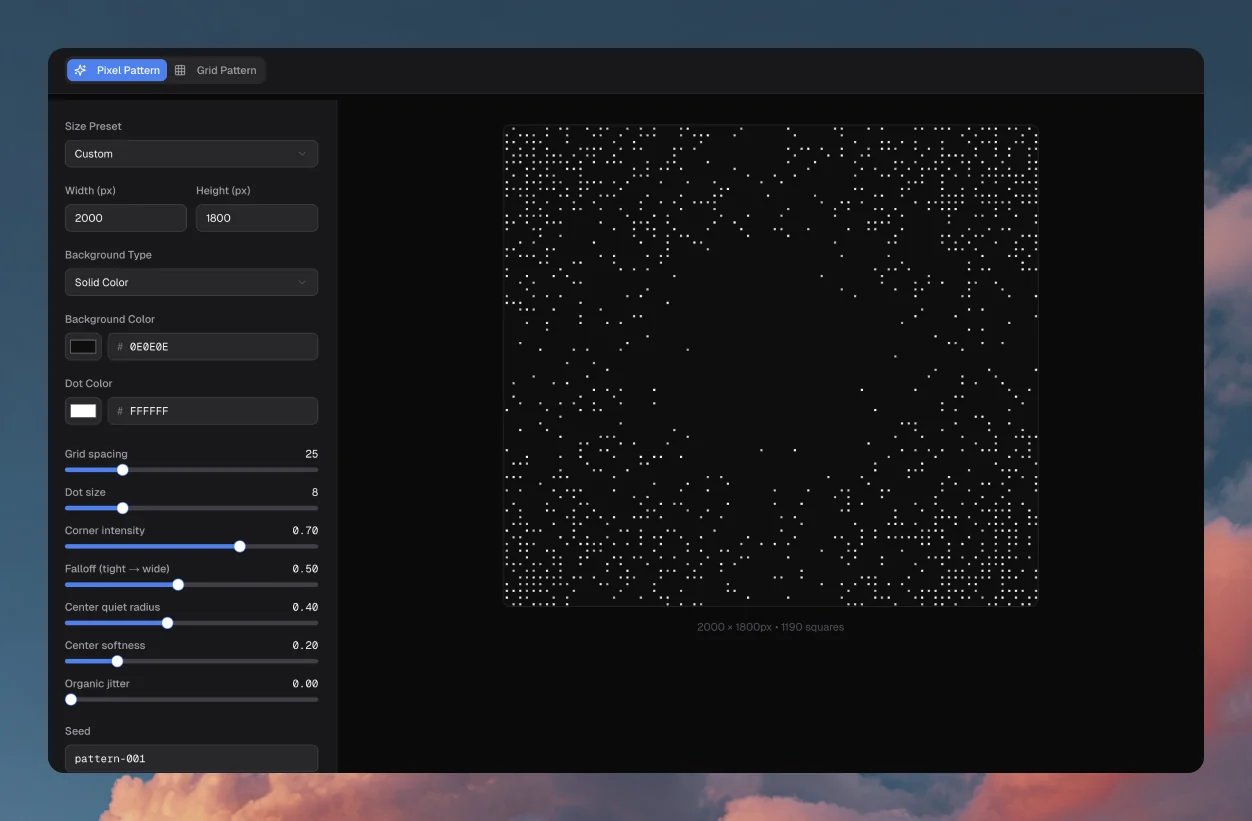1252x821 pixels.
Task: Open the Size Preset dropdown
Action: 191,154
